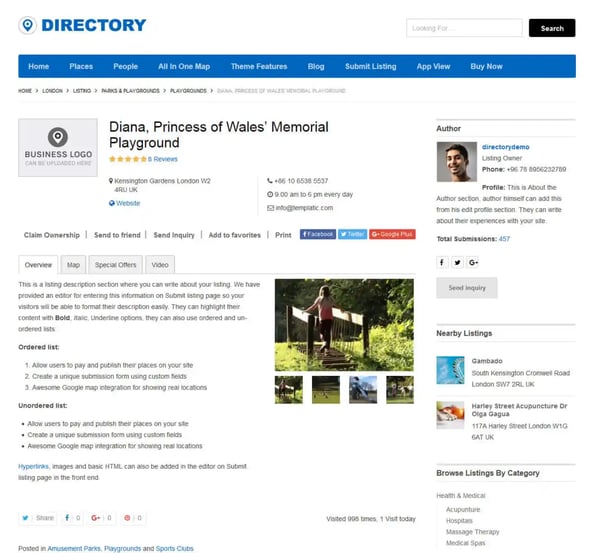Share listing via red Google Plus button
600x553 pixels.
tap(392, 234)
